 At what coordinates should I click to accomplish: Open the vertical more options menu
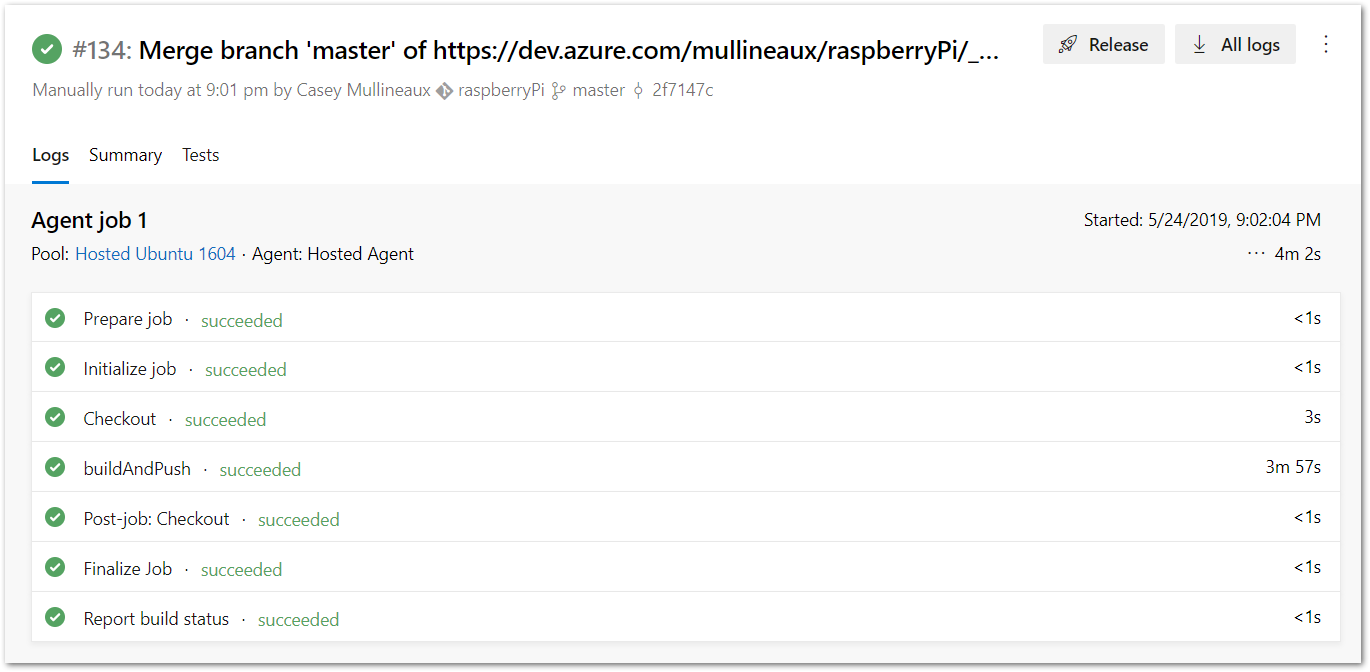[x=1326, y=44]
